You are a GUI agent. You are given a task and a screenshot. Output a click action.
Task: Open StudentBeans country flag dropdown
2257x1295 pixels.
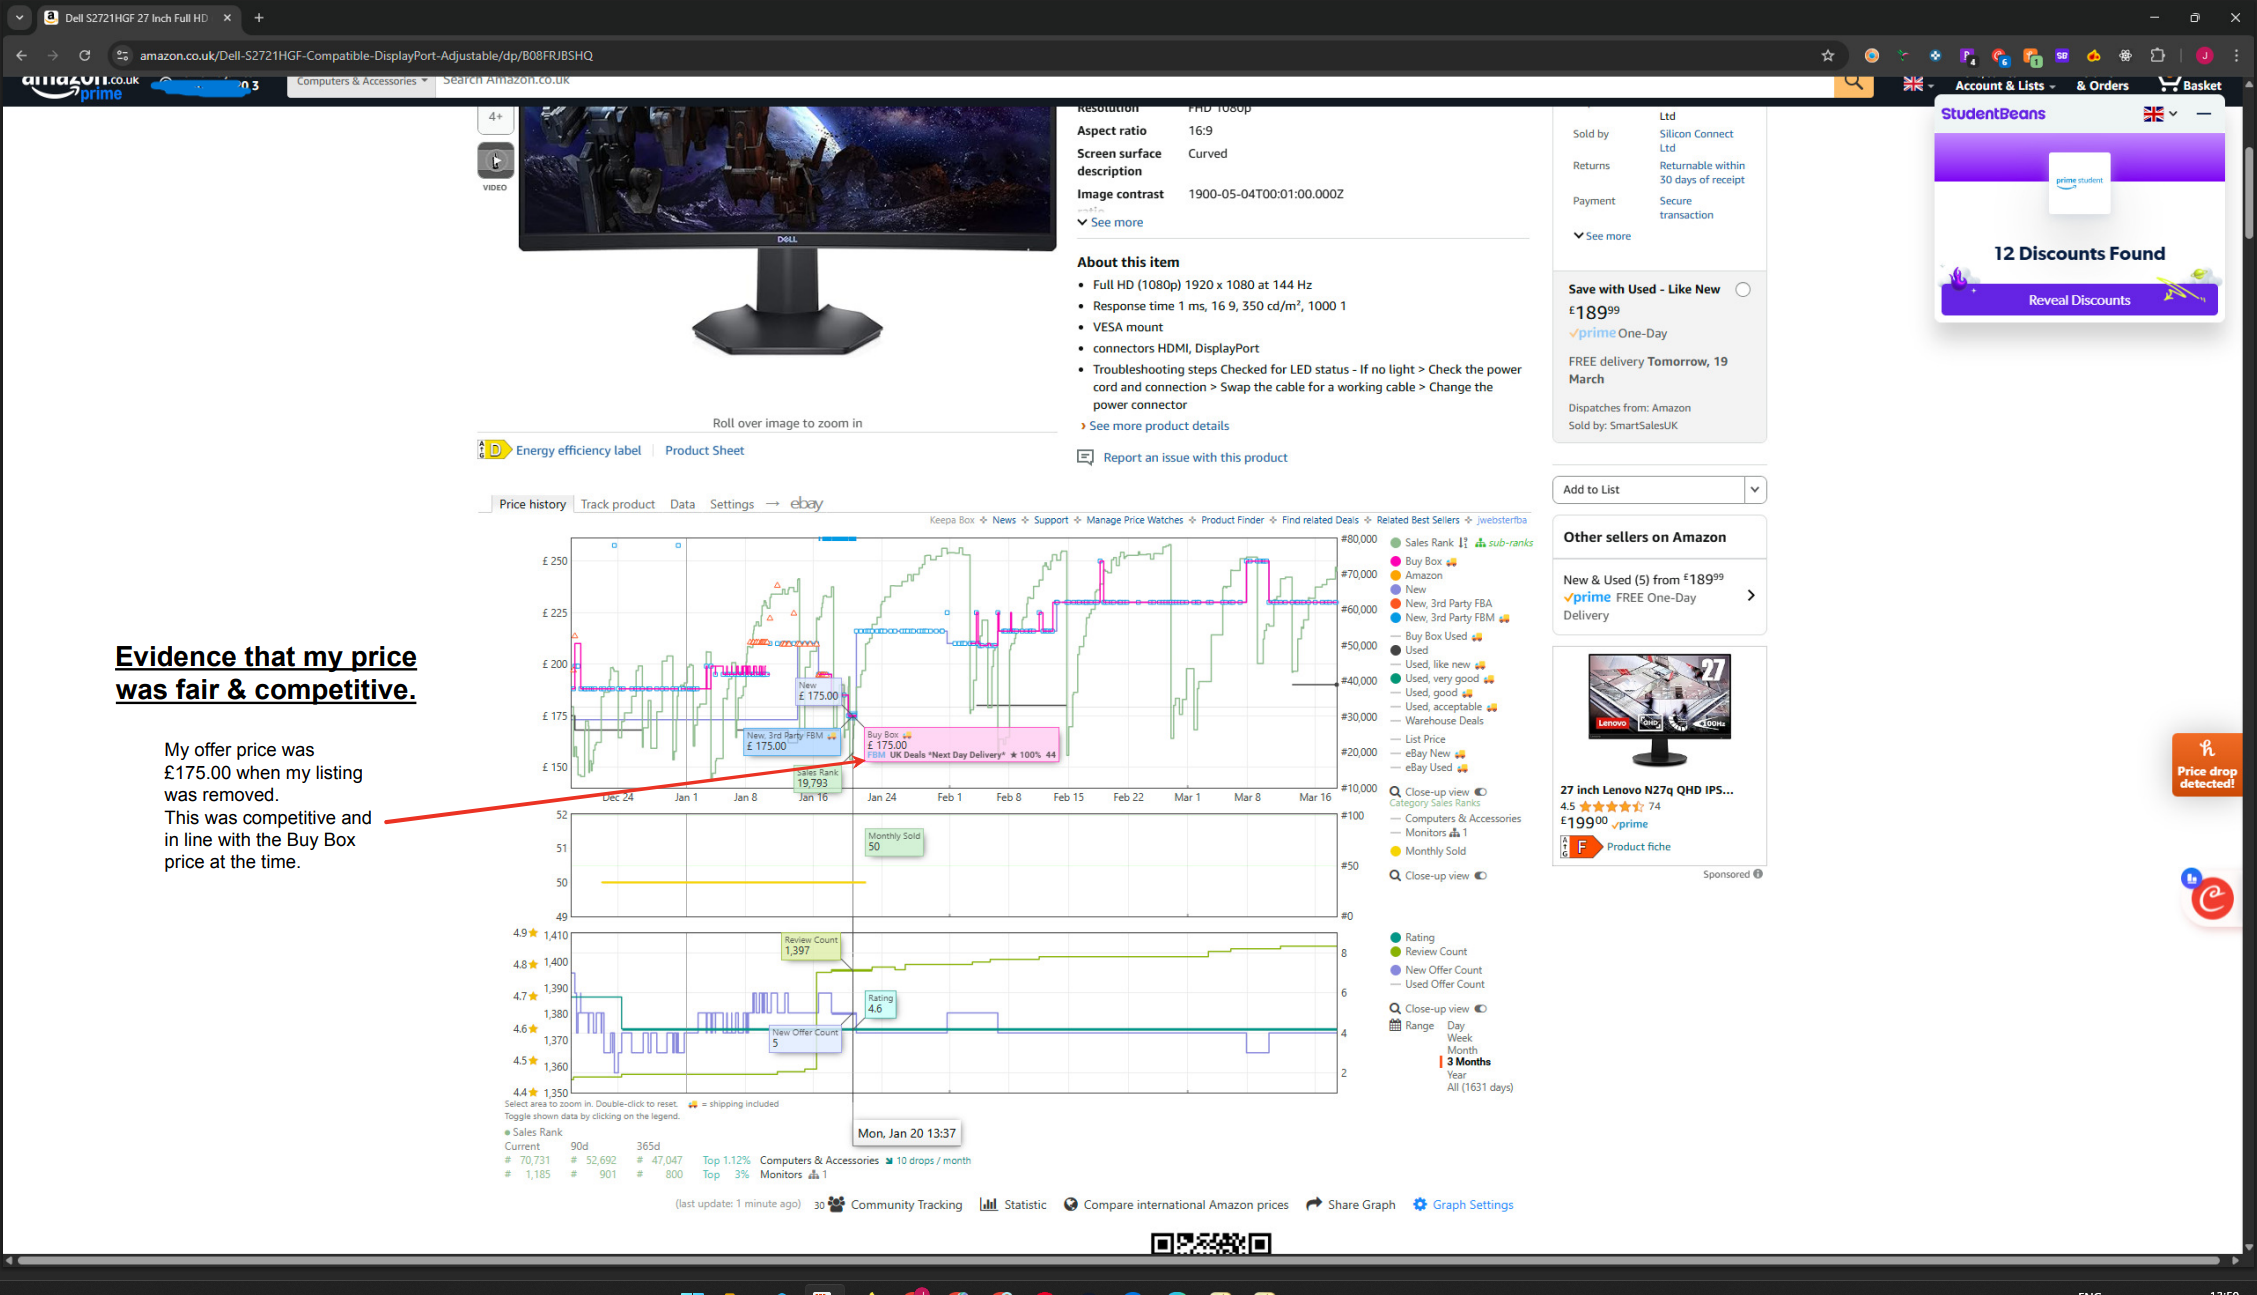pos(2160,114)
